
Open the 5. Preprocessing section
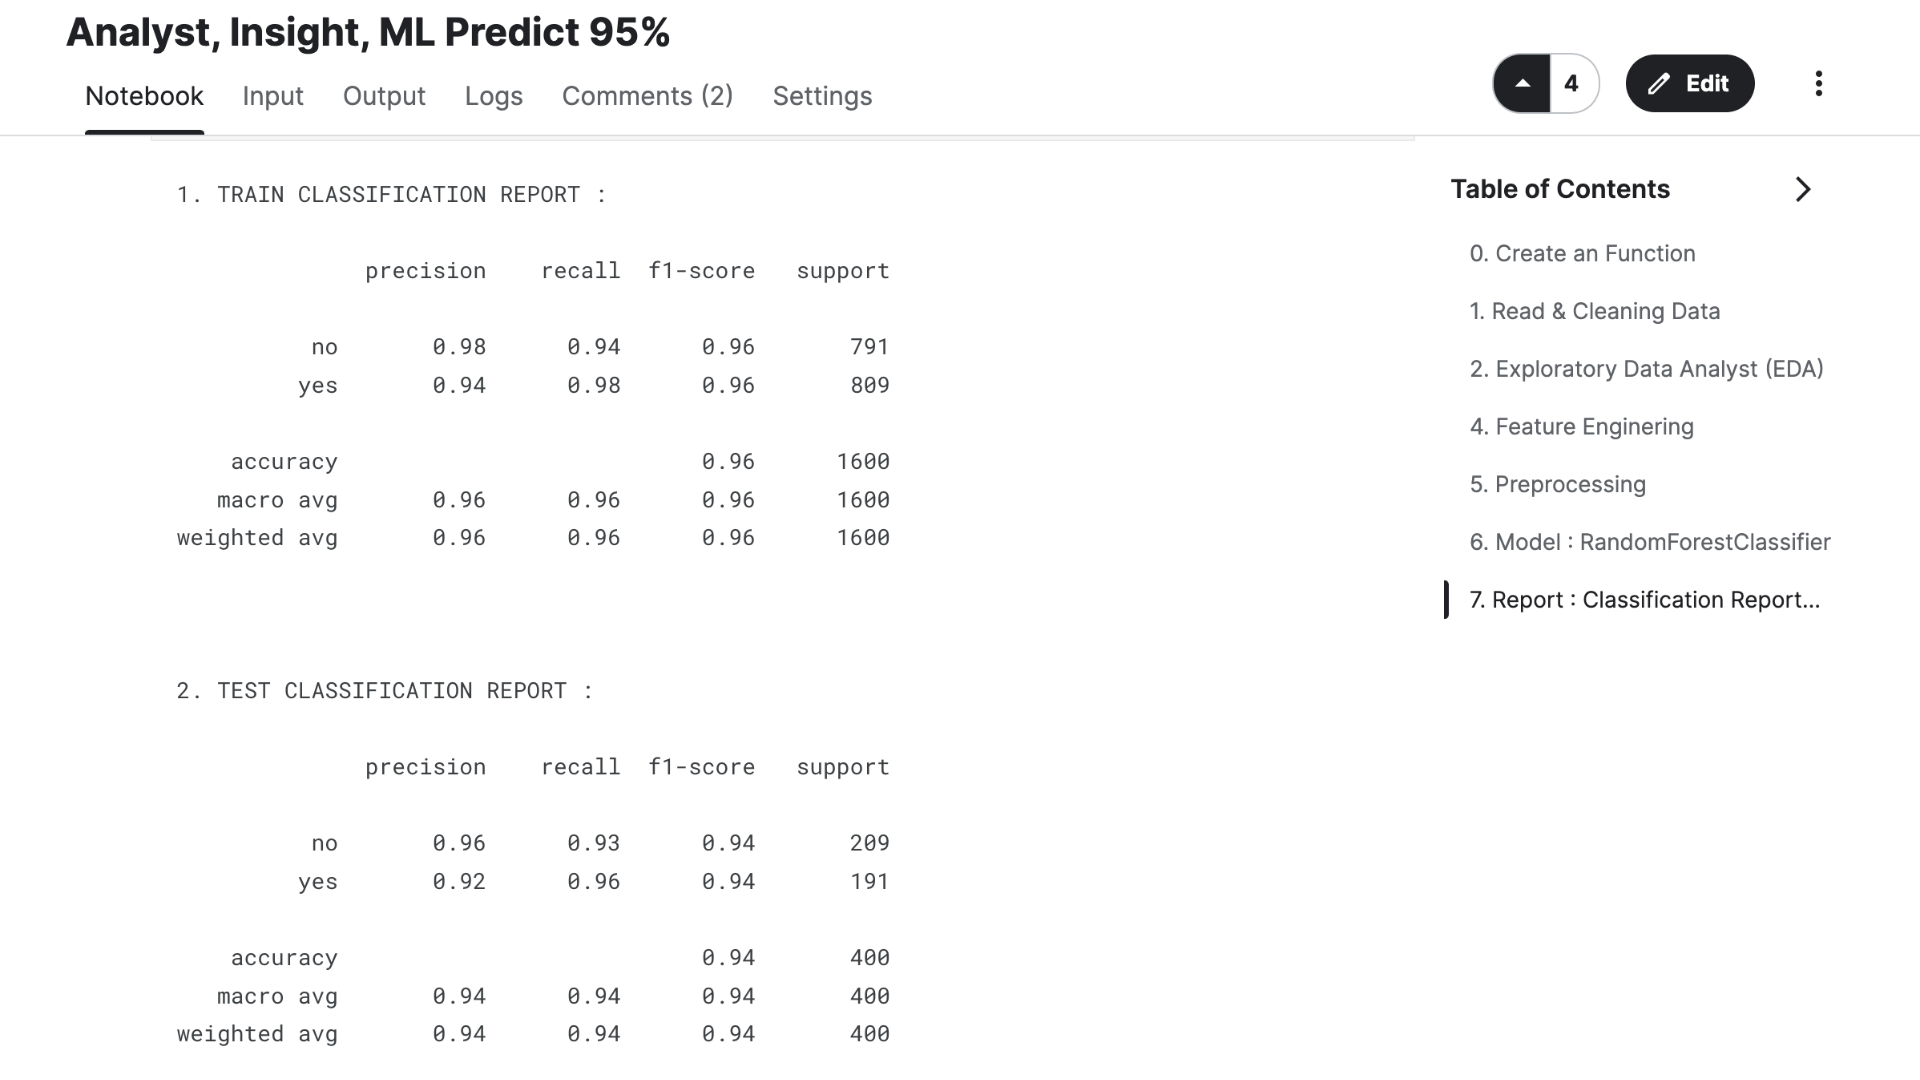point(1557,484)
